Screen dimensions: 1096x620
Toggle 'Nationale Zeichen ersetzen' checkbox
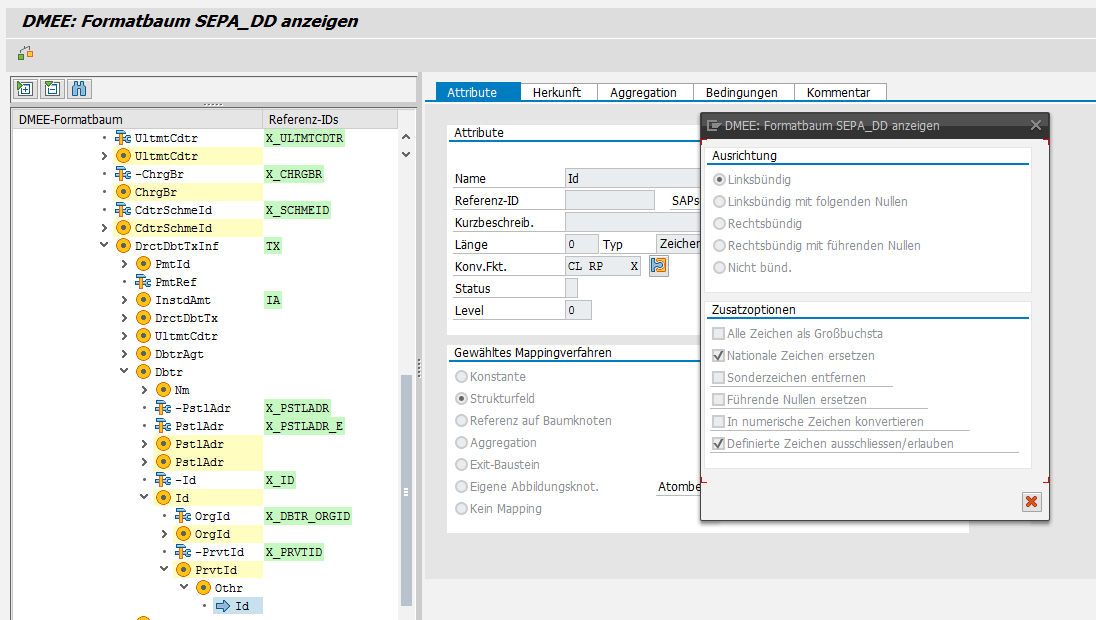coord(718,356)
